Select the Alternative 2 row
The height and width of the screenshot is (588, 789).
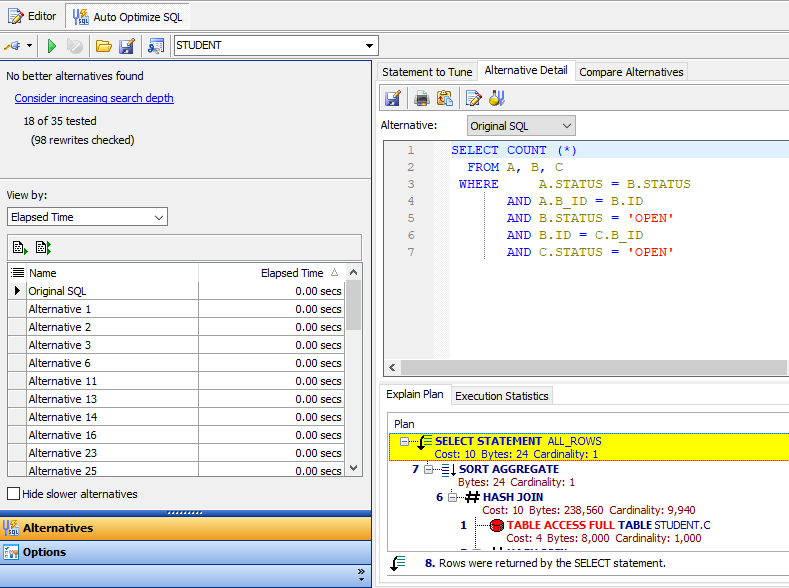click(176, 327)
